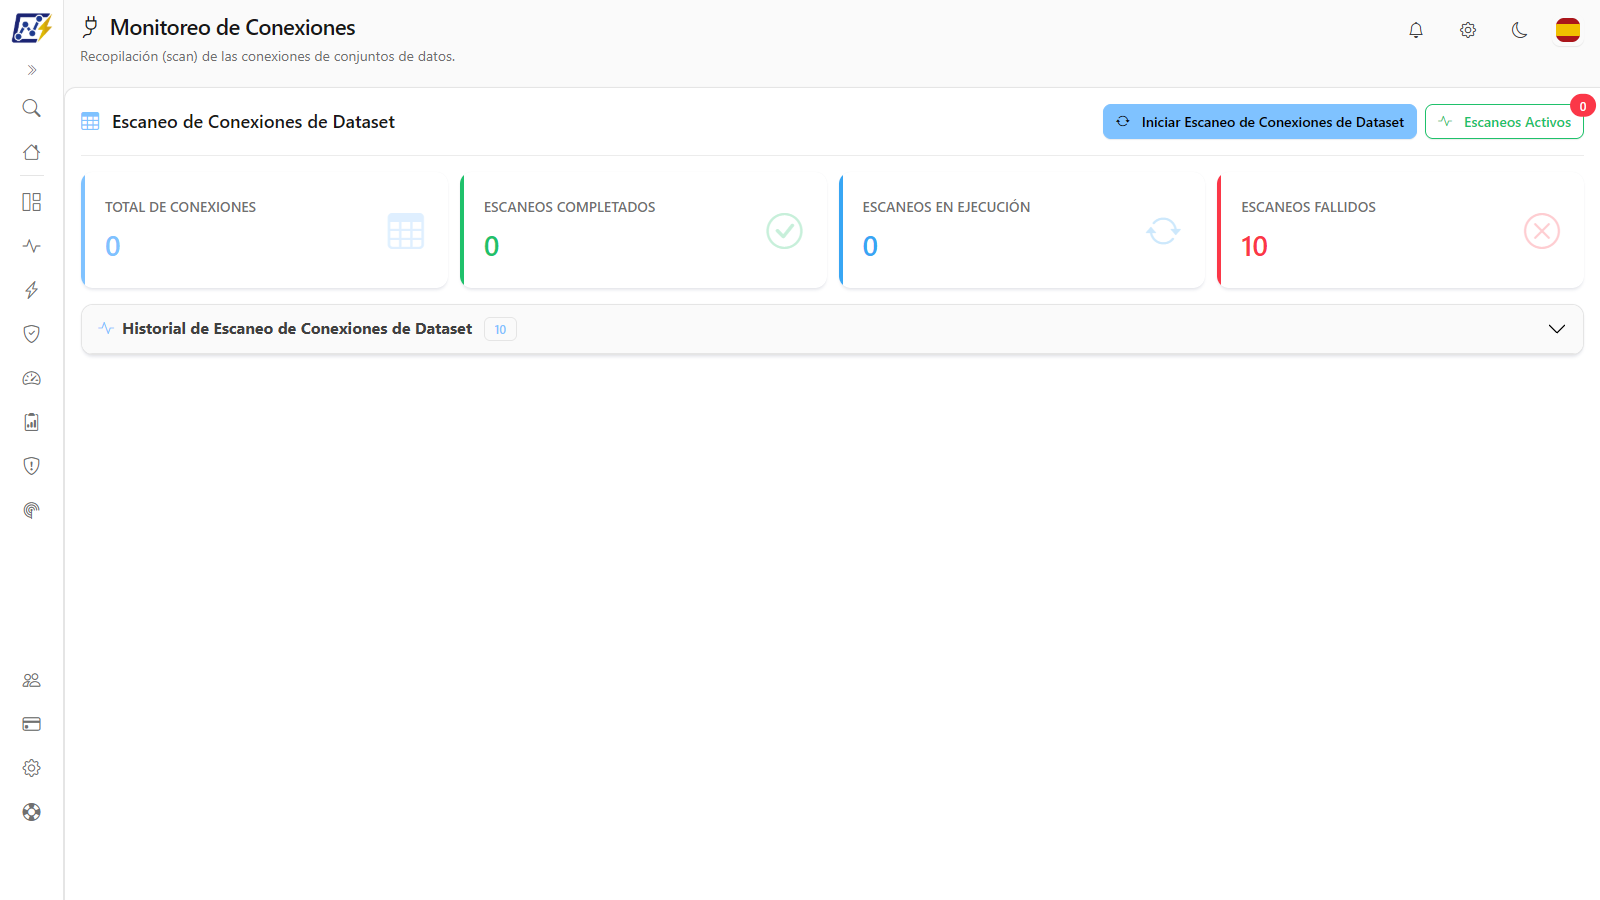Change language via the Spanish flag
This screenshot has height=900, width=1600.
1568,30
